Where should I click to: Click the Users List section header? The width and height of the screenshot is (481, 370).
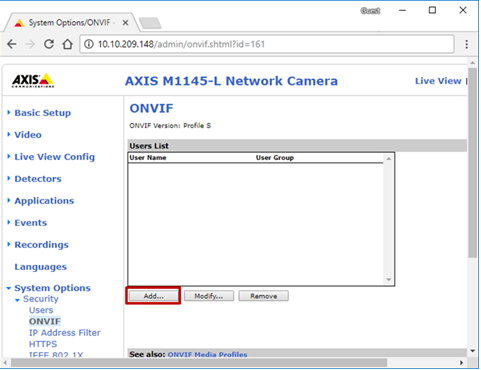click(297, 146)
